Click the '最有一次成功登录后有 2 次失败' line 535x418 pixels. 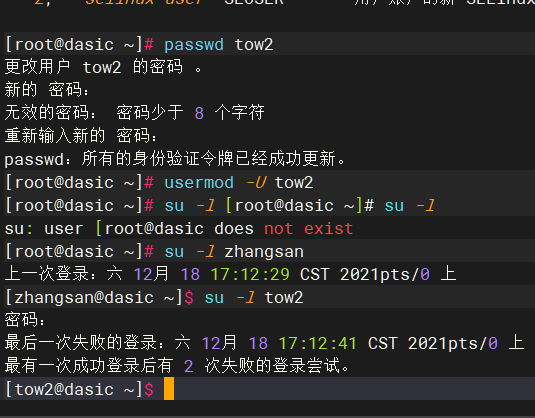point(177,366)
